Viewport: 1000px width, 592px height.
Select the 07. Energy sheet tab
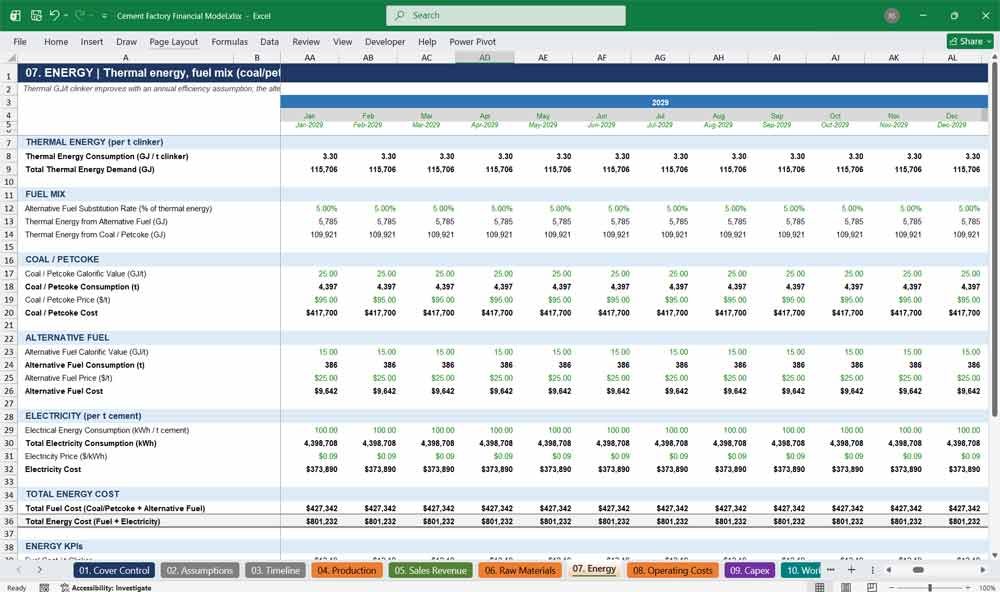[594, 569]
